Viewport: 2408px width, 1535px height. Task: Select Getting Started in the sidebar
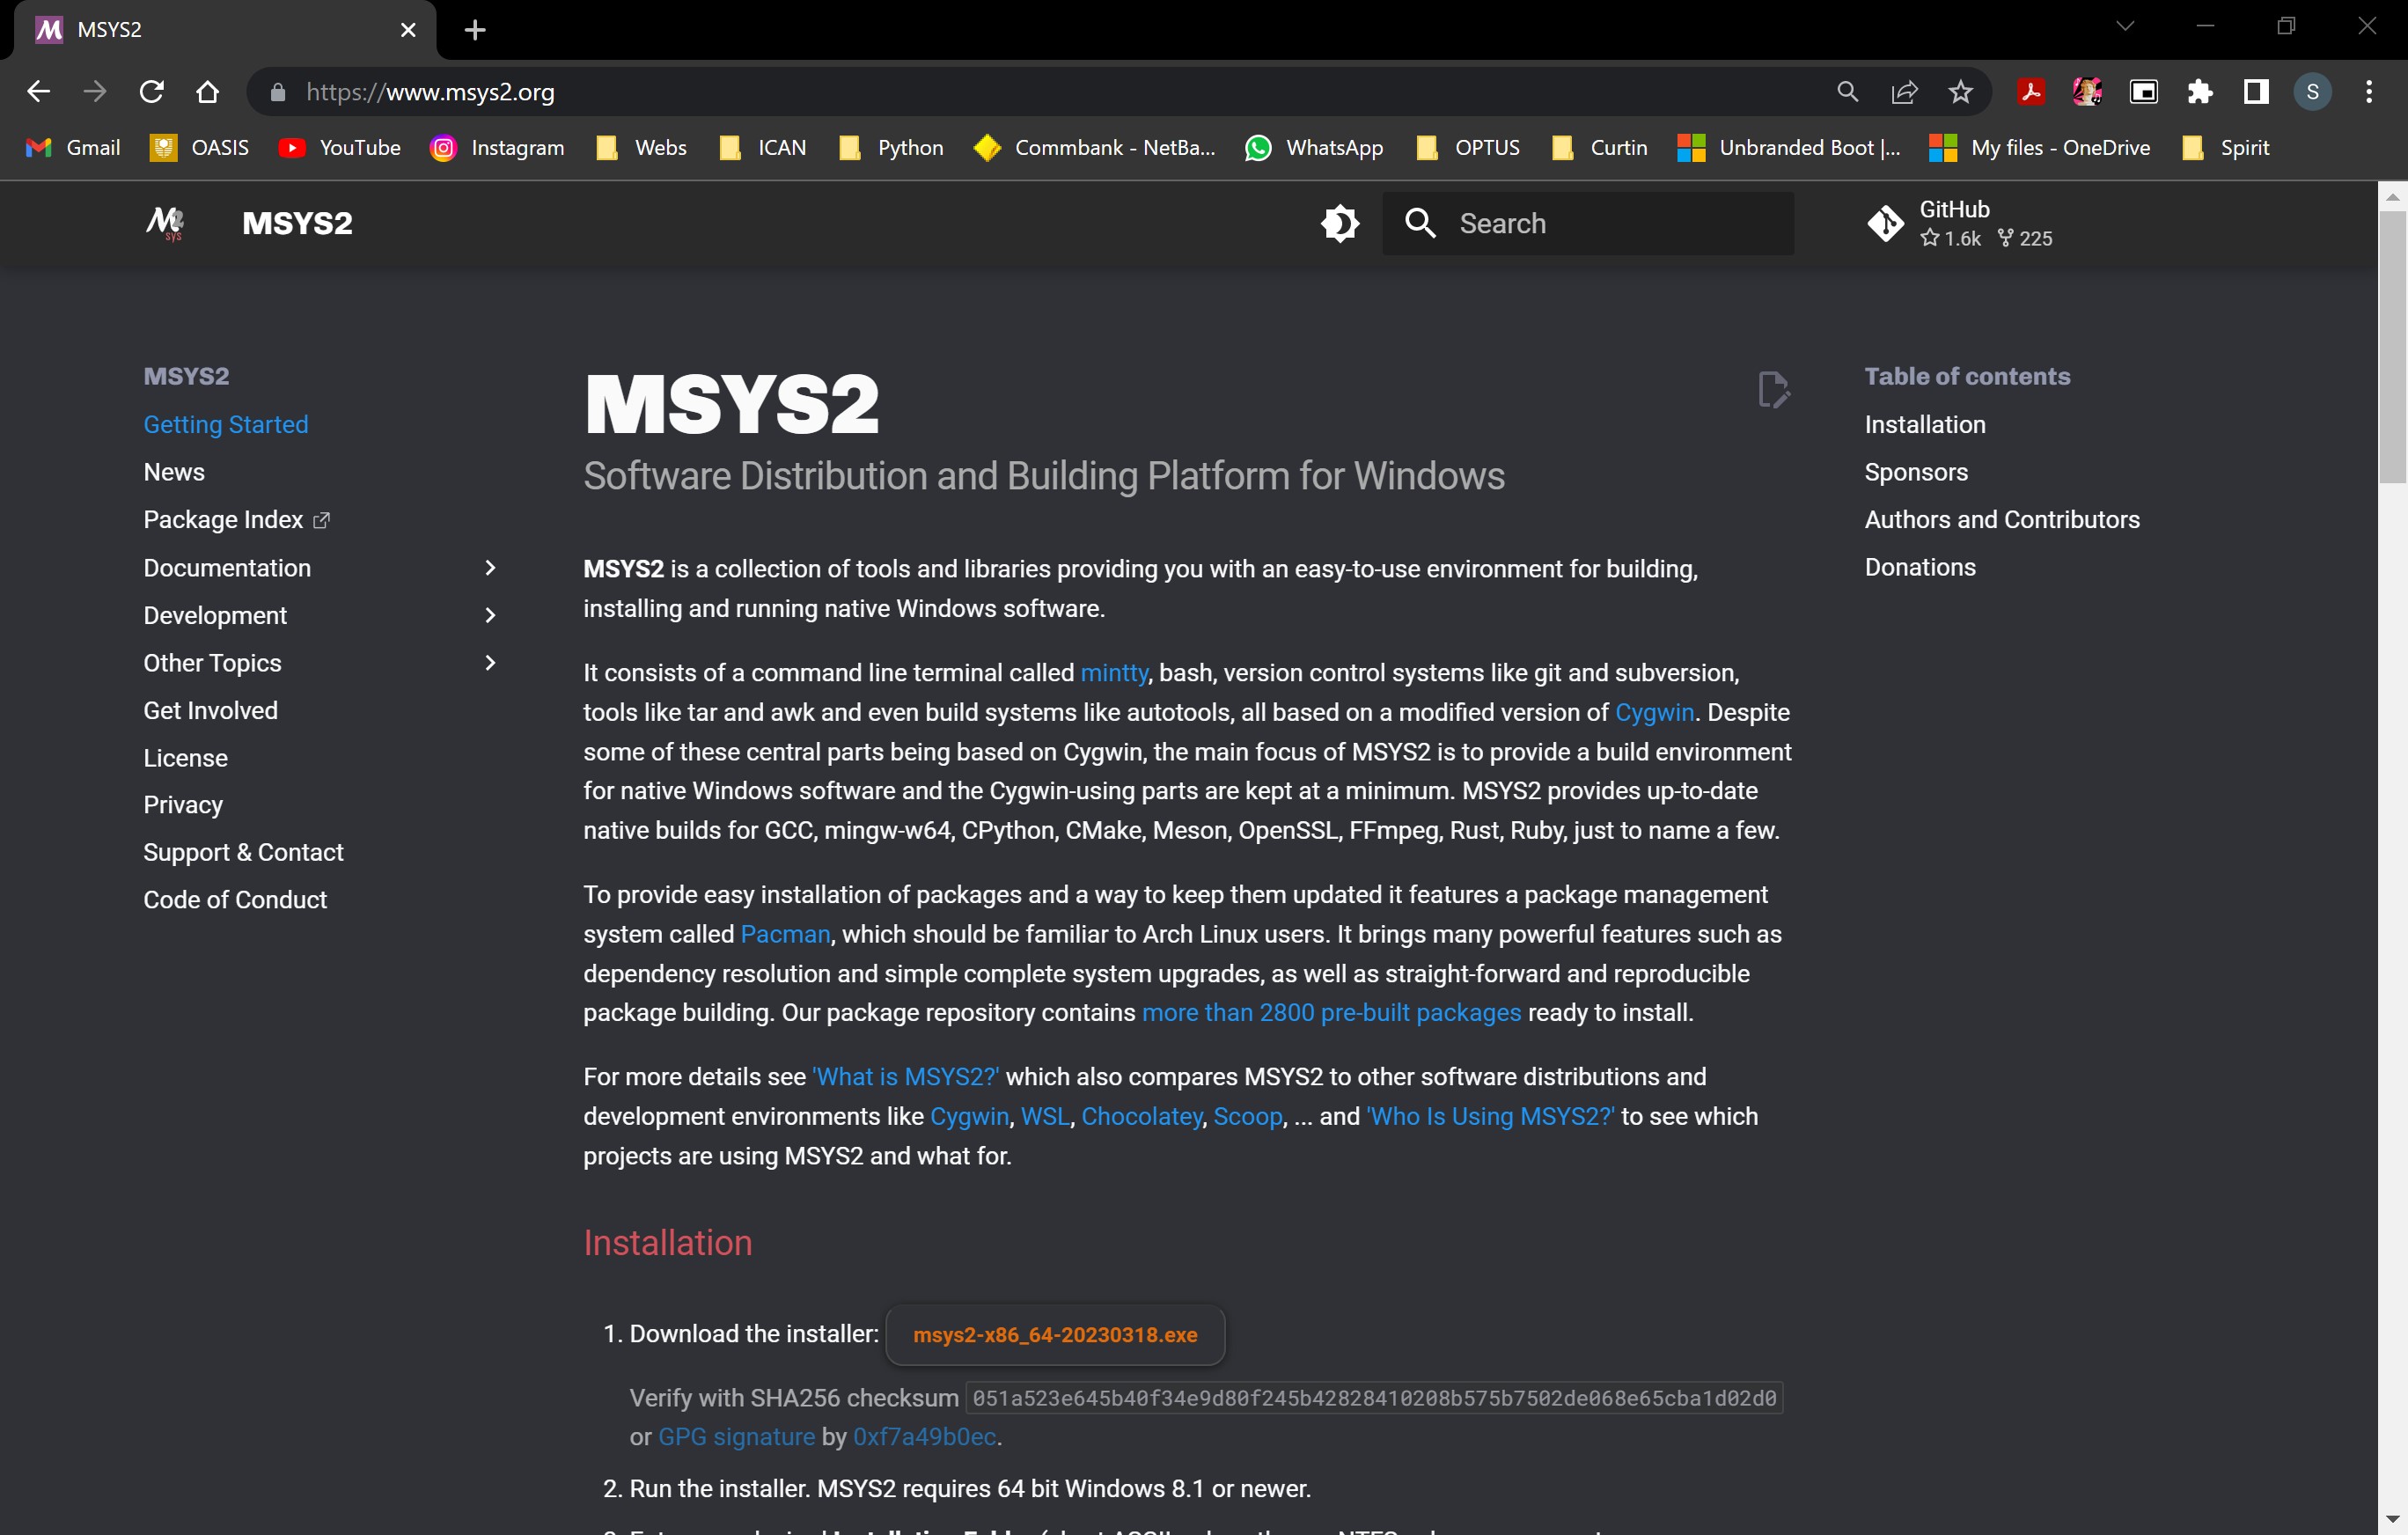tap(225, 424)
